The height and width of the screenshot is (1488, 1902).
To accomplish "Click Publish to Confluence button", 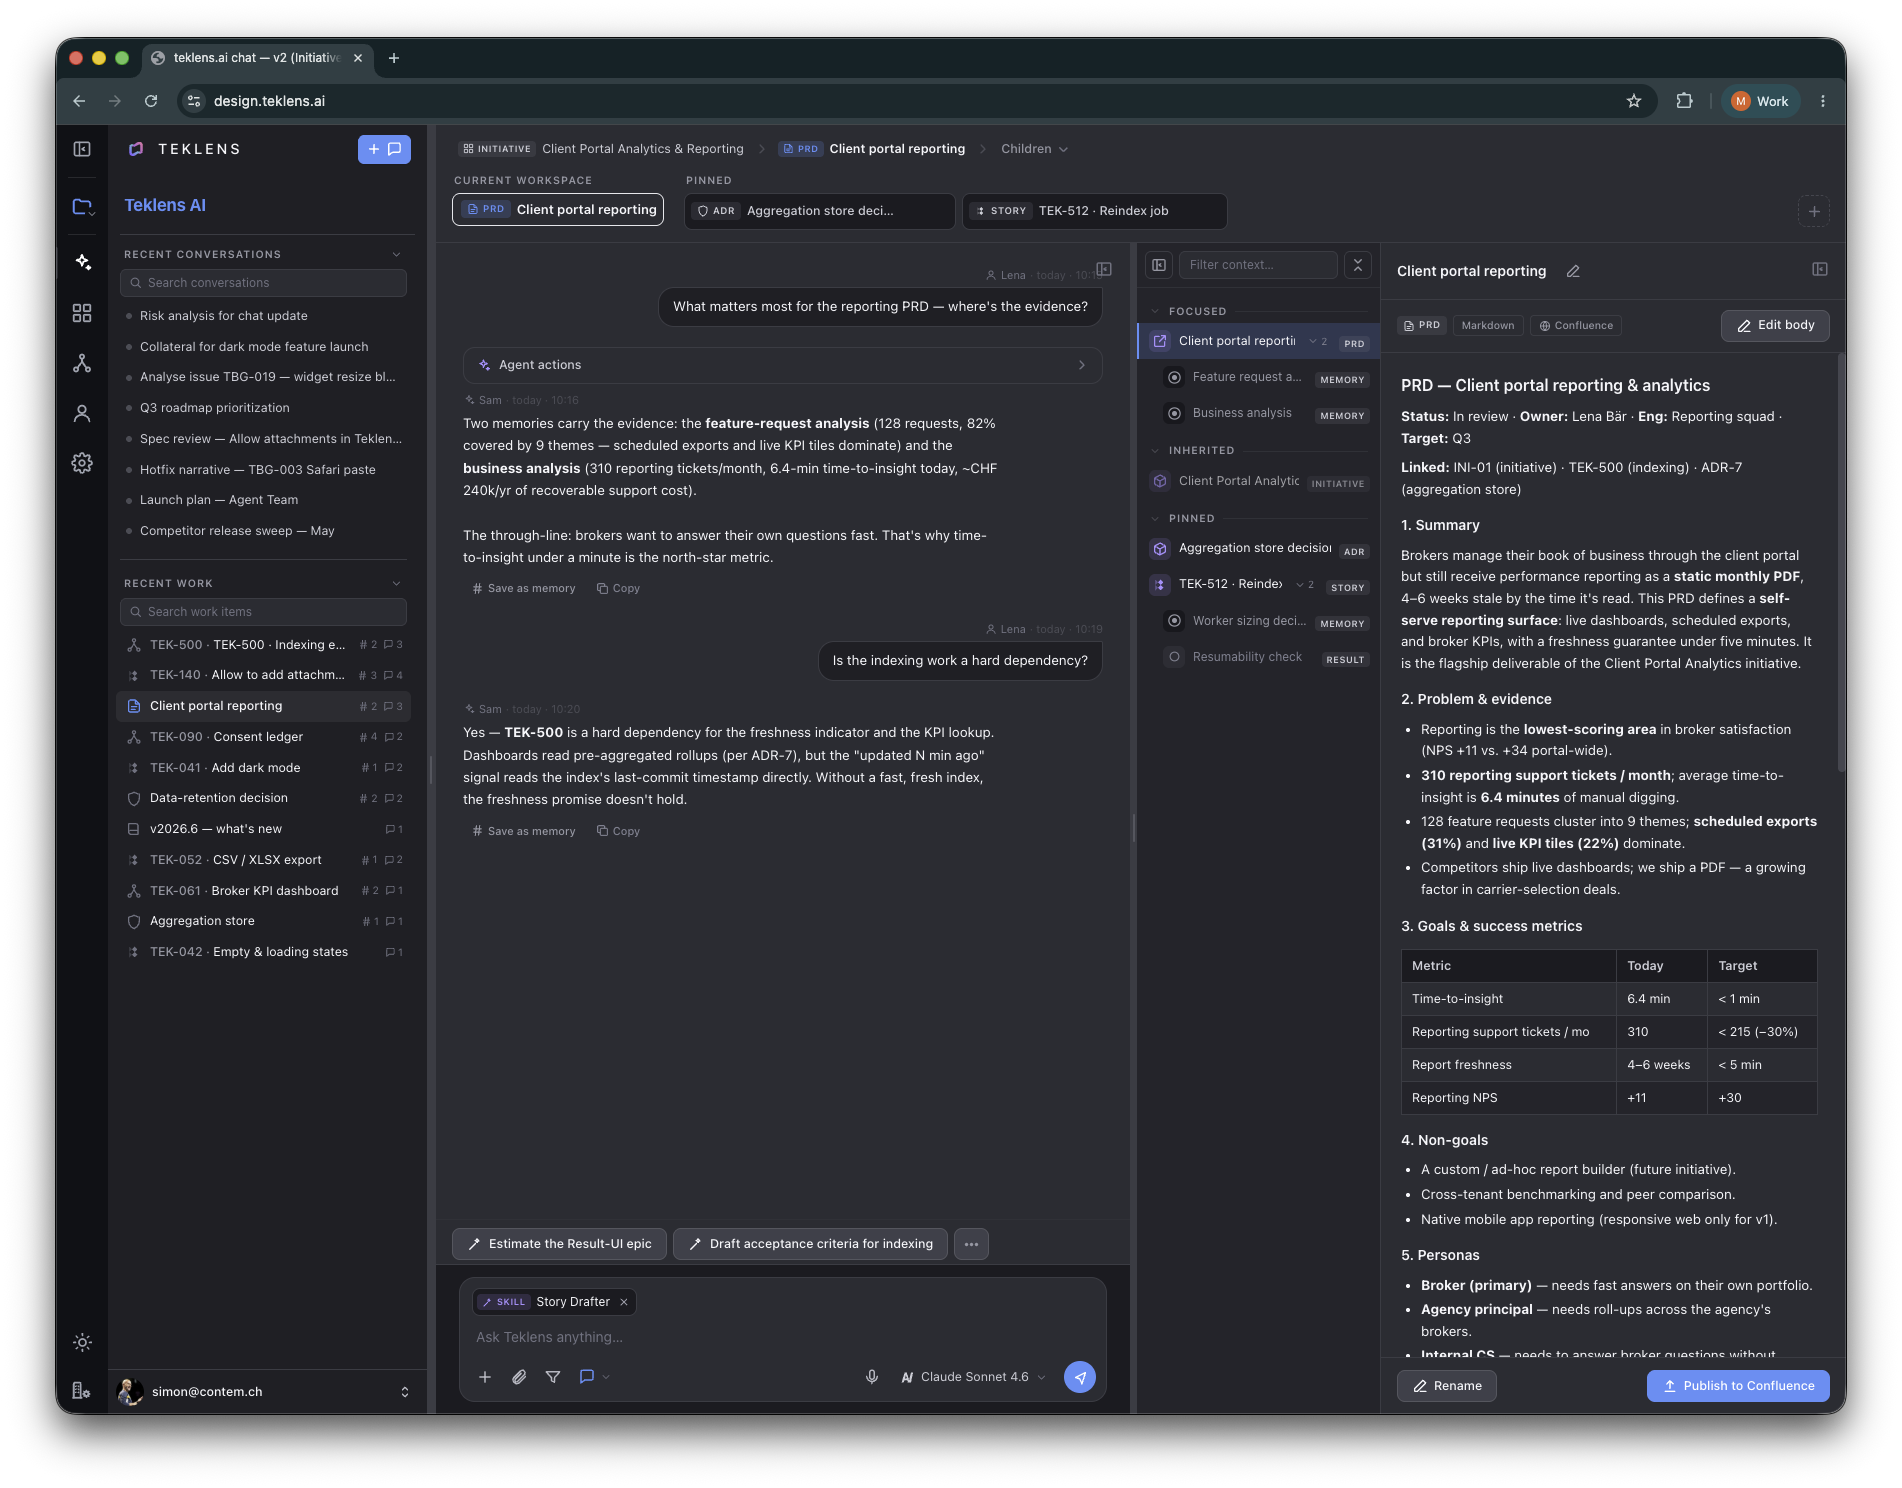I will [x=1738, y=1386].
